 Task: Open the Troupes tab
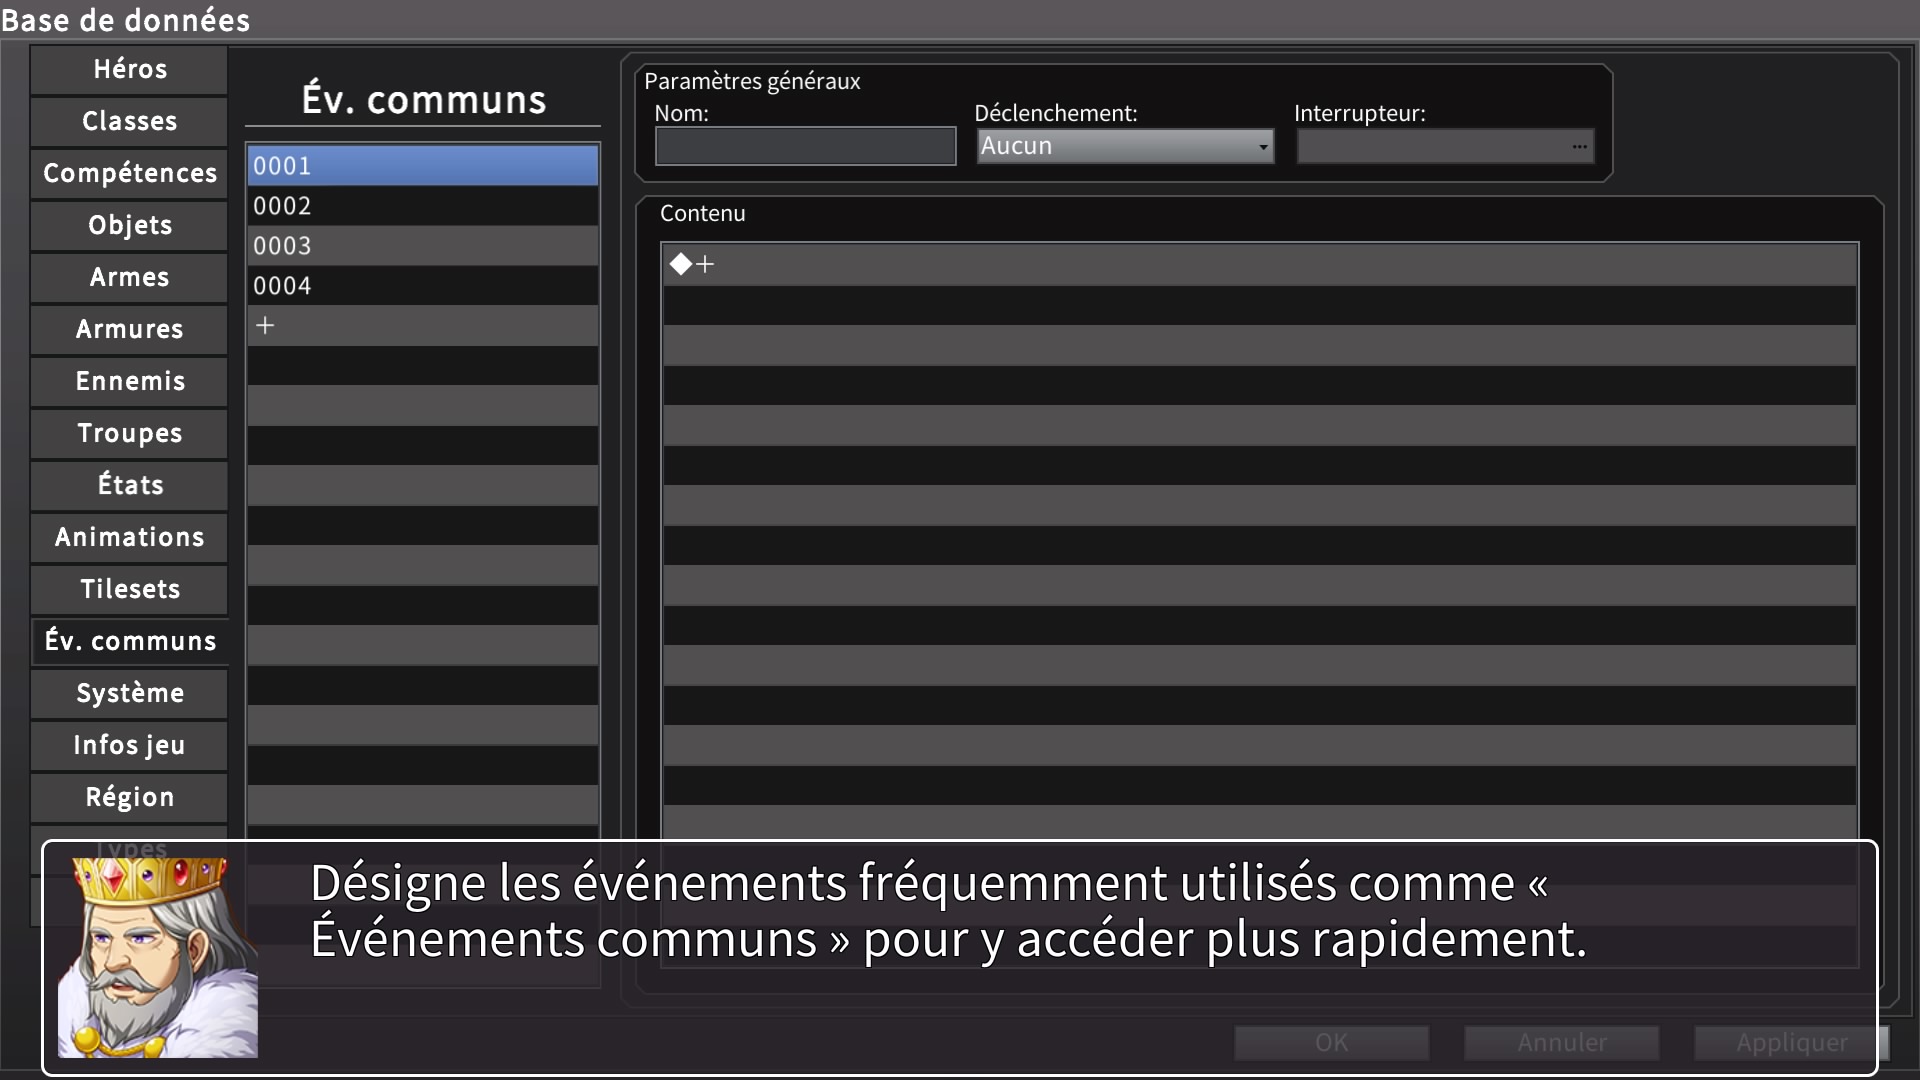(129, 433)
